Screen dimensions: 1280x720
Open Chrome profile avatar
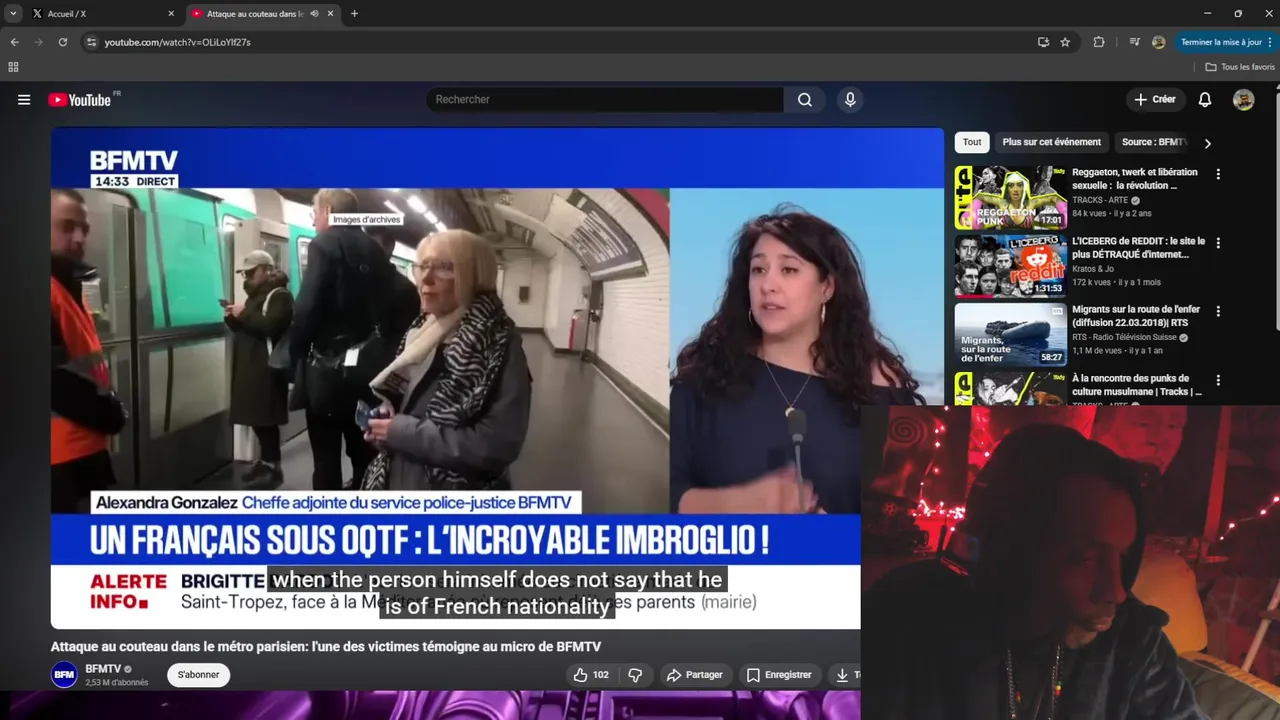(1158, 42)
